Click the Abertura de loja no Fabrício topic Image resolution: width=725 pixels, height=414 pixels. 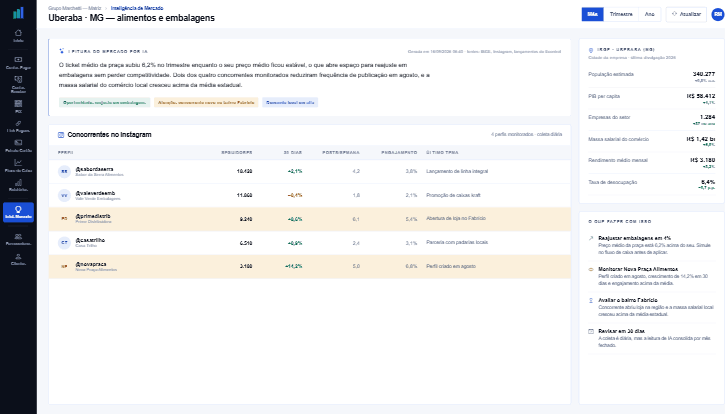(x=456, y=218)
